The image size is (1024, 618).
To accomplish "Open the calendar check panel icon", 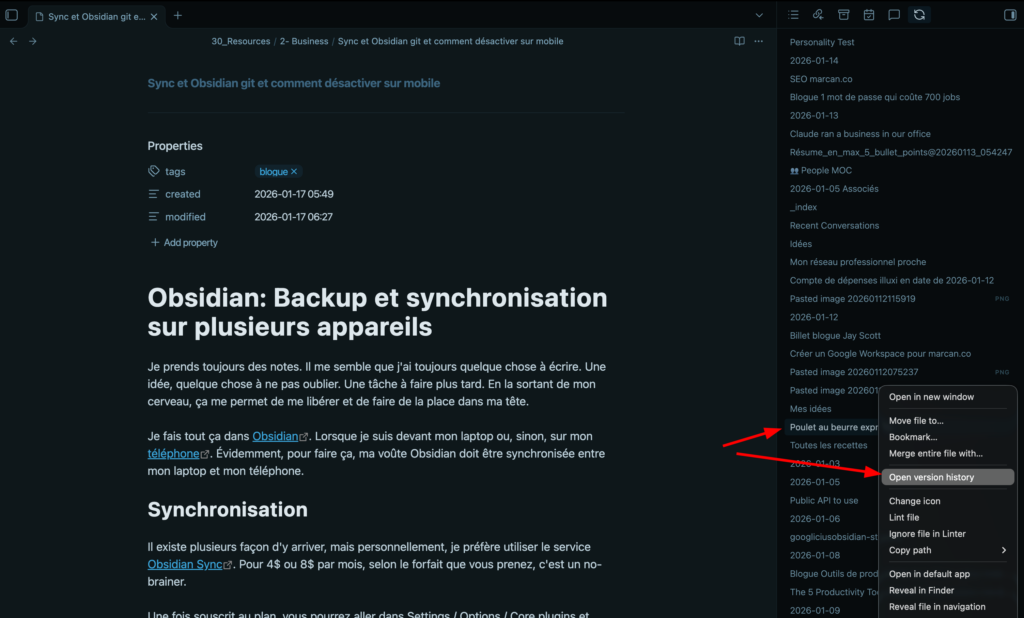I will click(869, 15).
